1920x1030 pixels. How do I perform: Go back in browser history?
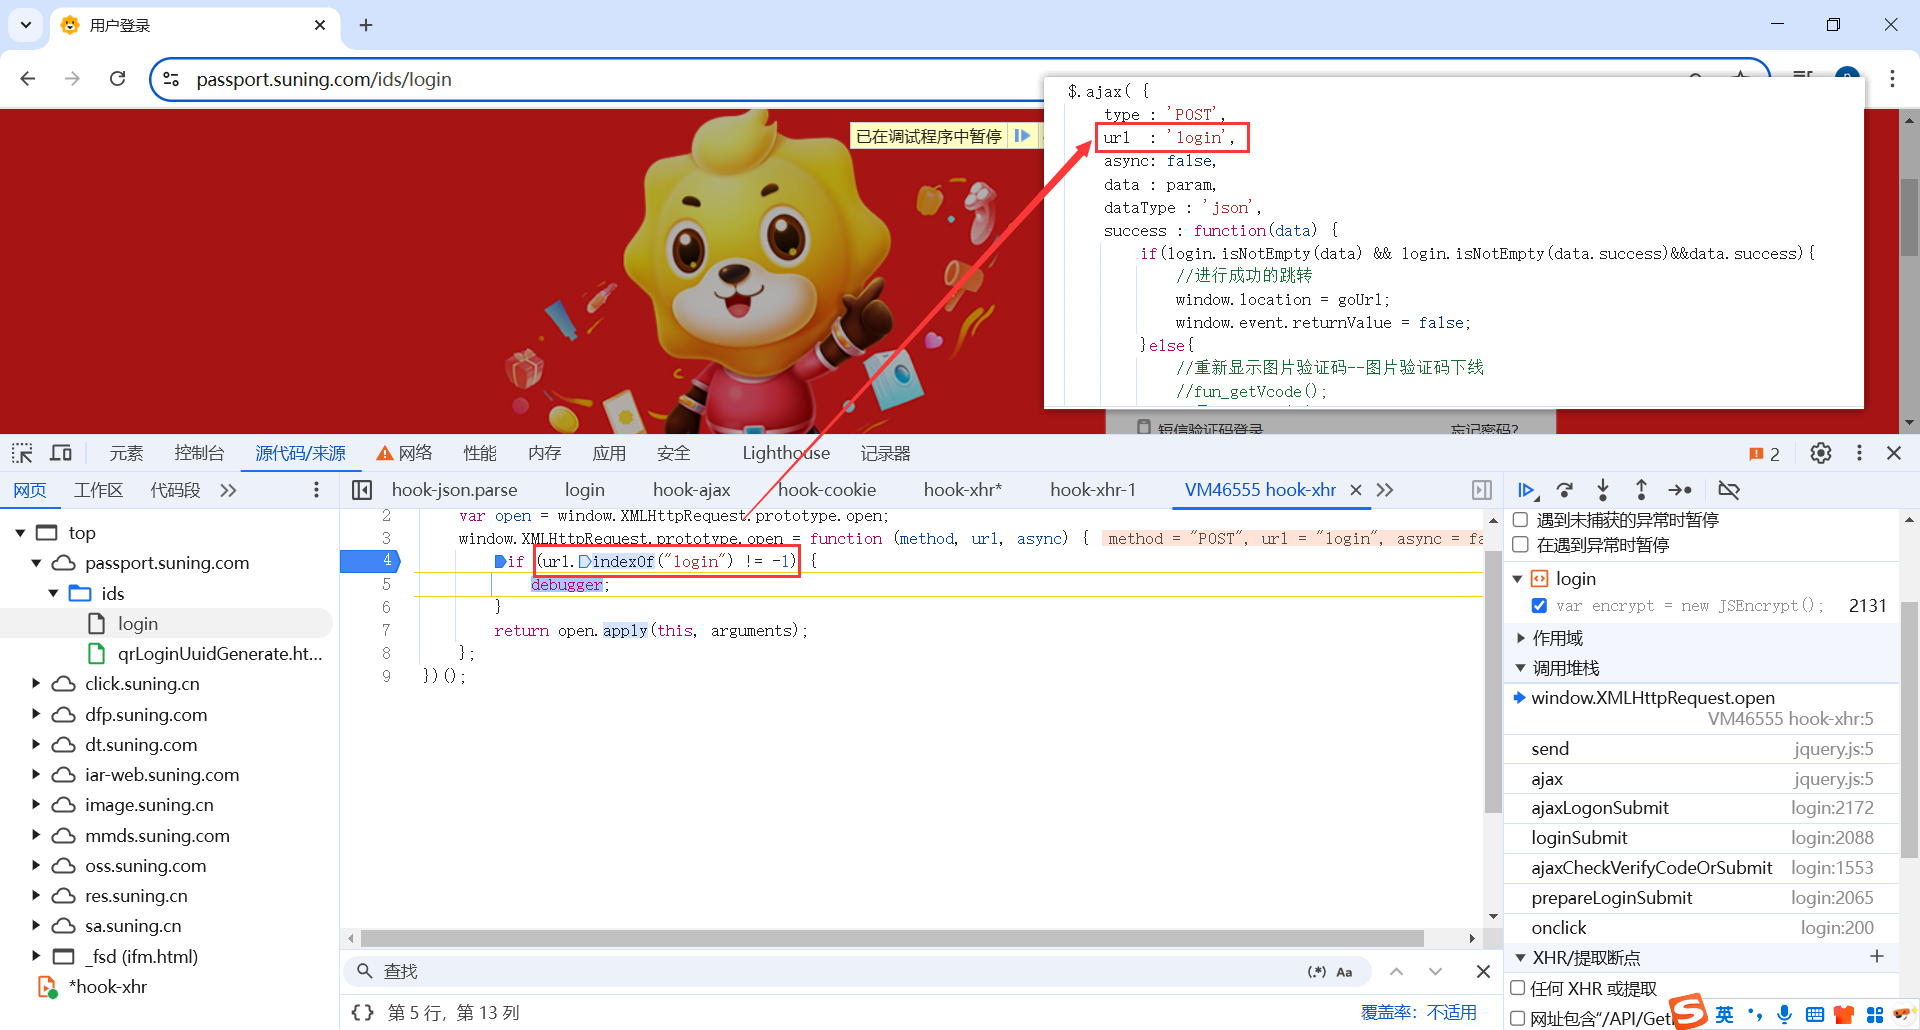point(28,79)
